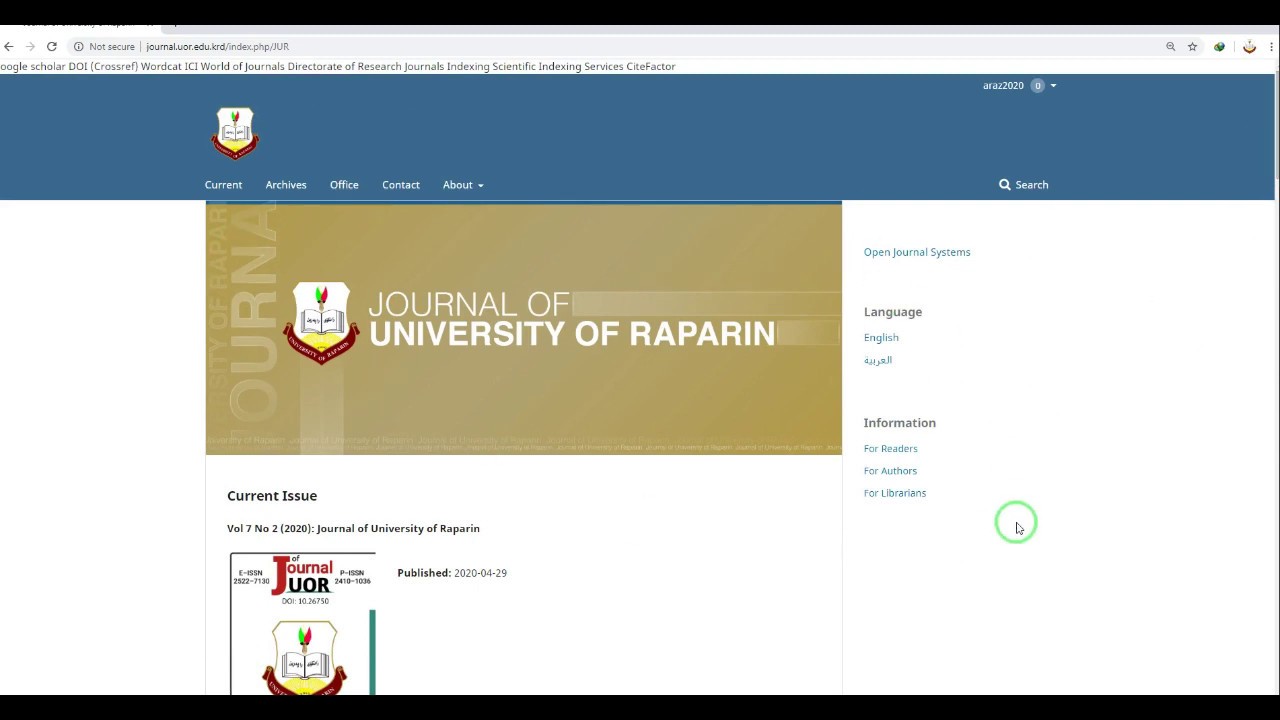This screenshot has height=720, width=1280.
Task: Click the Not secure info icon
Action: tap(78, 46)
